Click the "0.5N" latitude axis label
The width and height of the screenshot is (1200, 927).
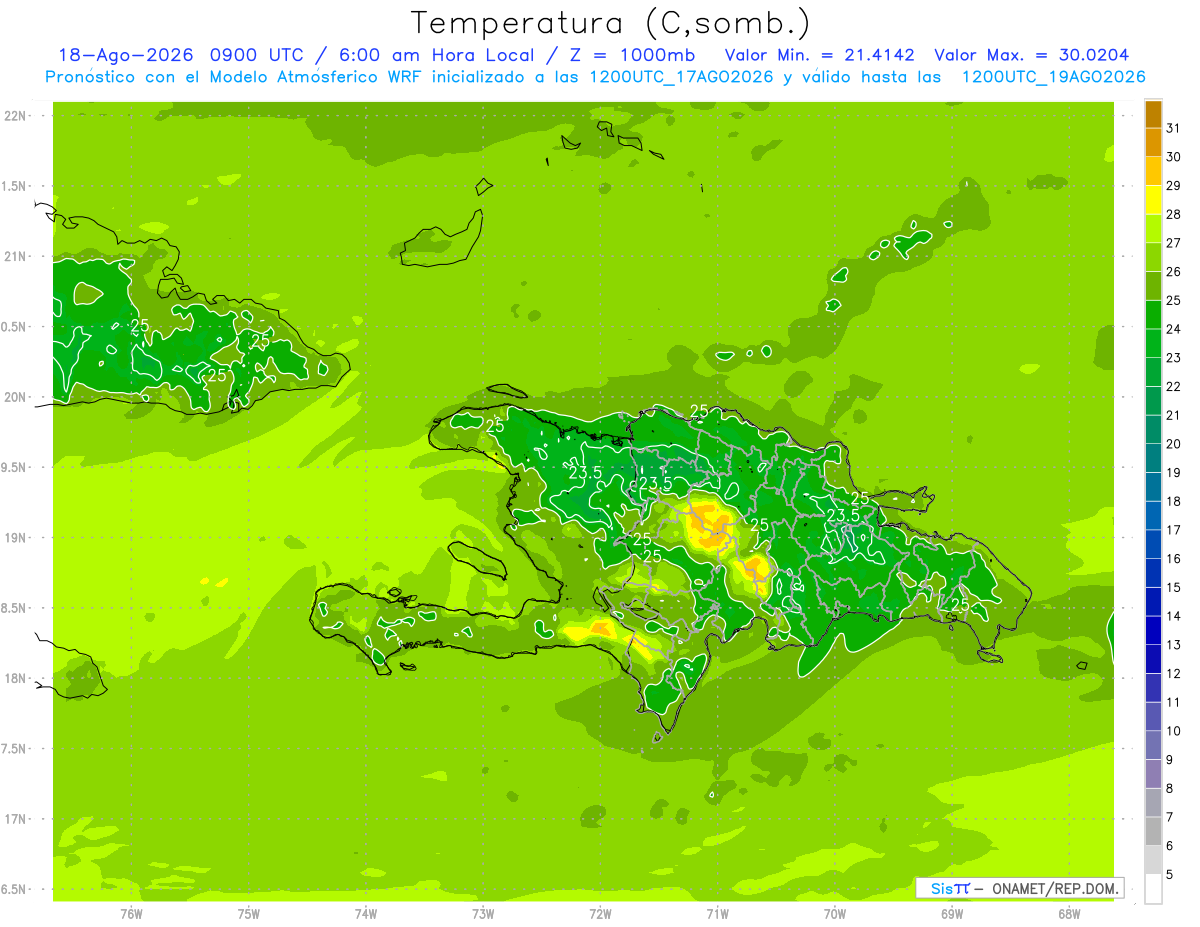coord(13,327)
